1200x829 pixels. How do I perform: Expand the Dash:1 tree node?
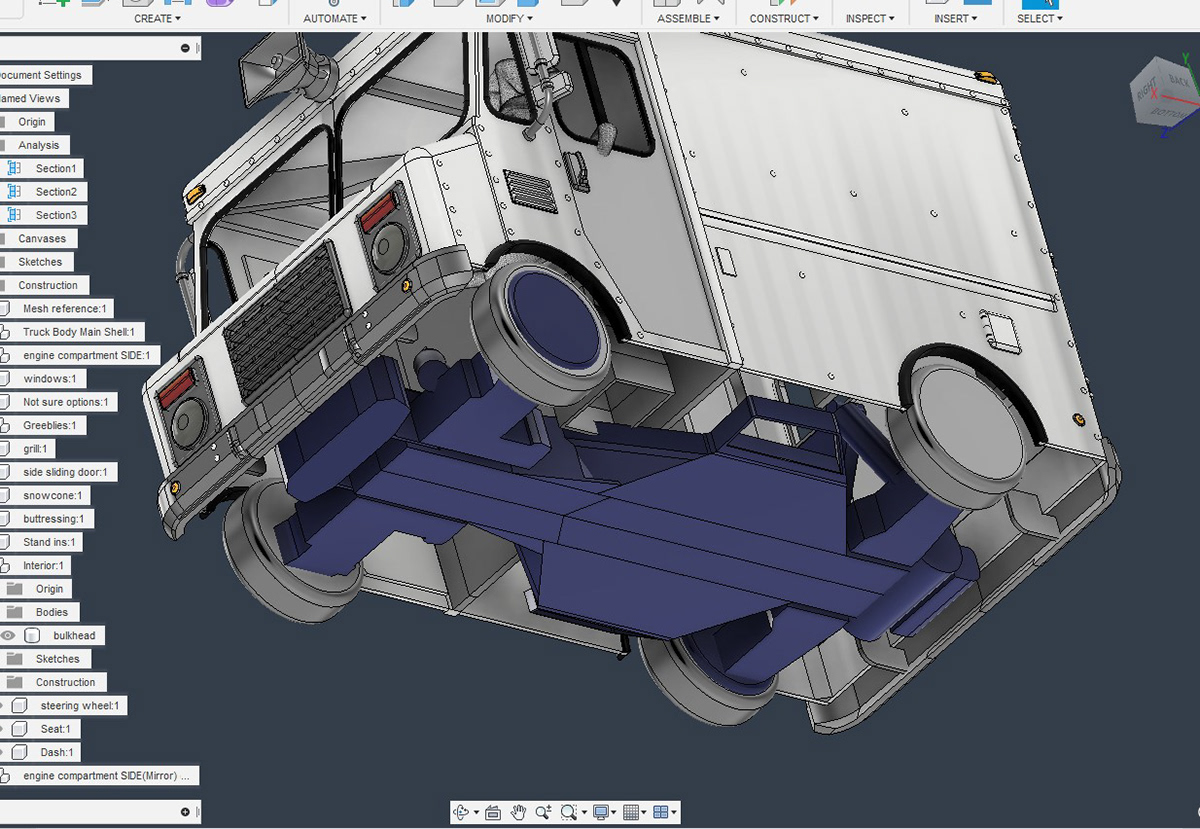tap(3, 752)
